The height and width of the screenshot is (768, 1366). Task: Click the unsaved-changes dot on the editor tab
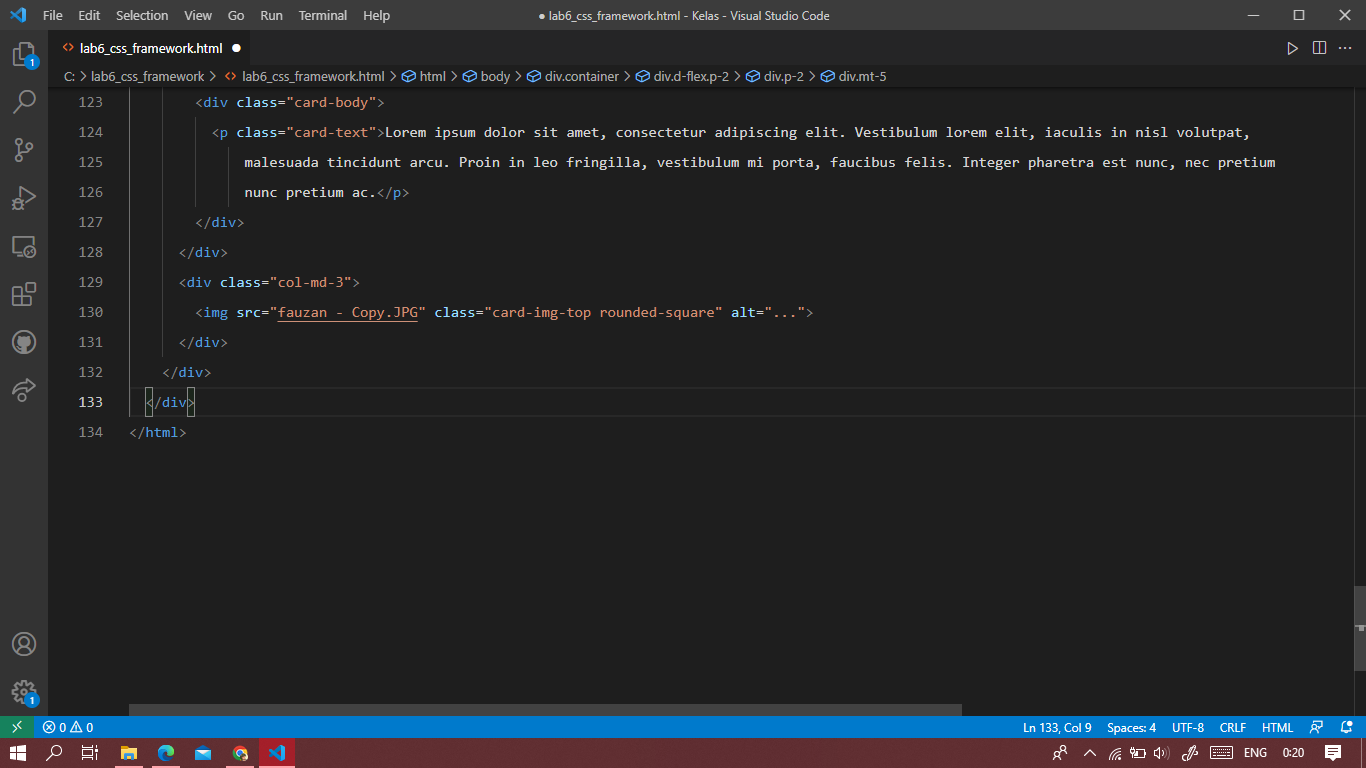click(x=236, y=48)
